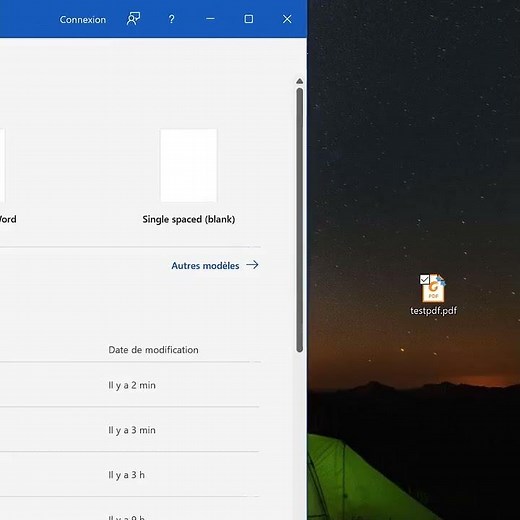
Task: Minimize the Word window
Action: pos(210,19)
